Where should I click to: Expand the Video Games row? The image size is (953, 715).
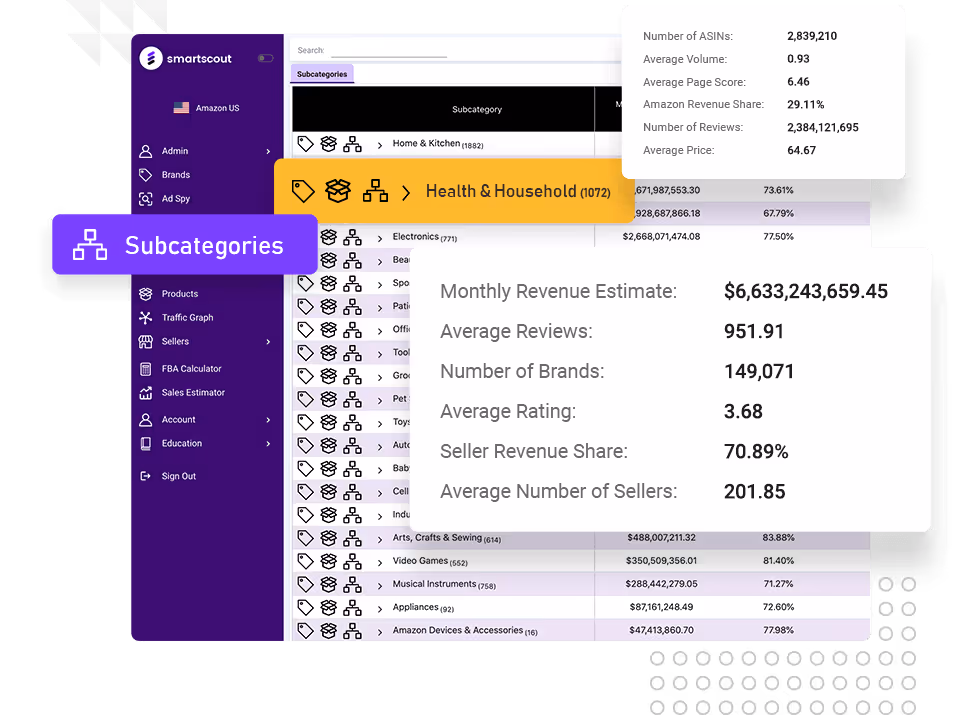(x=380, y=562)
